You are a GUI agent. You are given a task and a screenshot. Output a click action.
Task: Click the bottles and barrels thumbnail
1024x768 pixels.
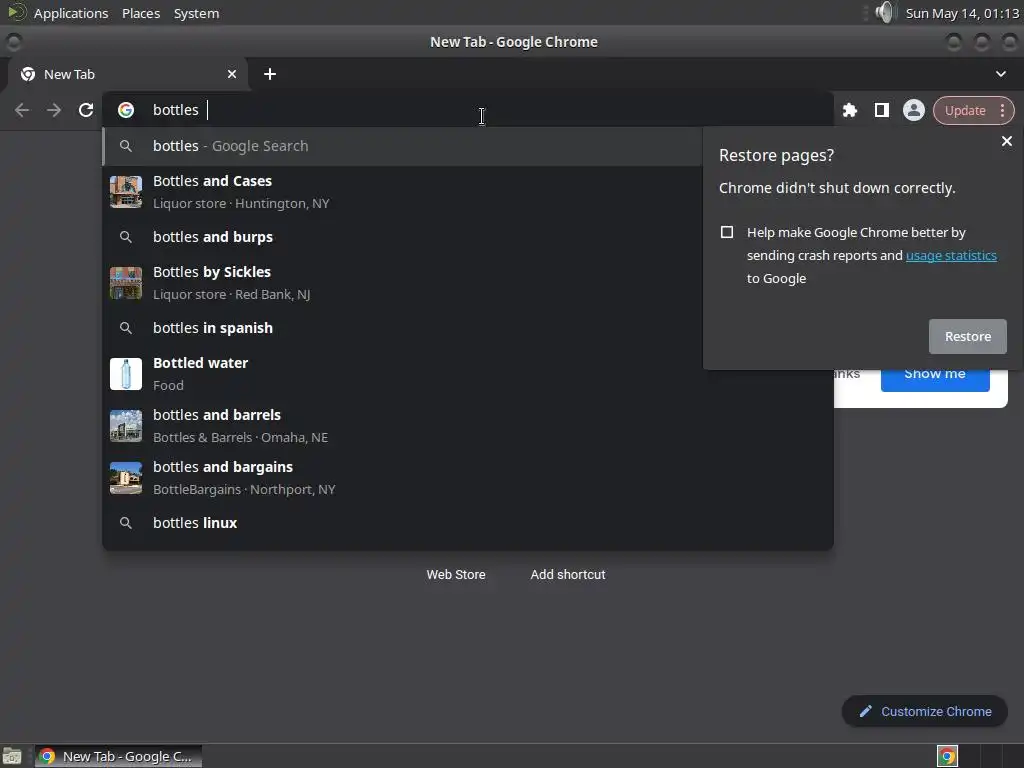(x=126, y=426)
